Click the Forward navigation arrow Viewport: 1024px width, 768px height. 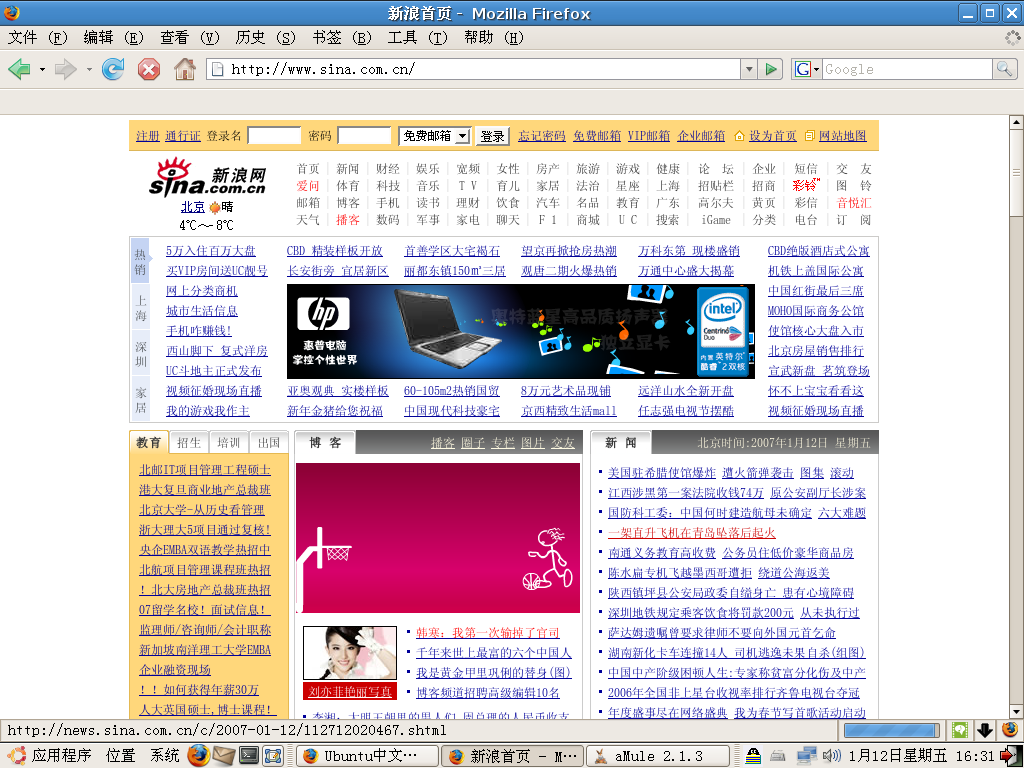[65, 69]
